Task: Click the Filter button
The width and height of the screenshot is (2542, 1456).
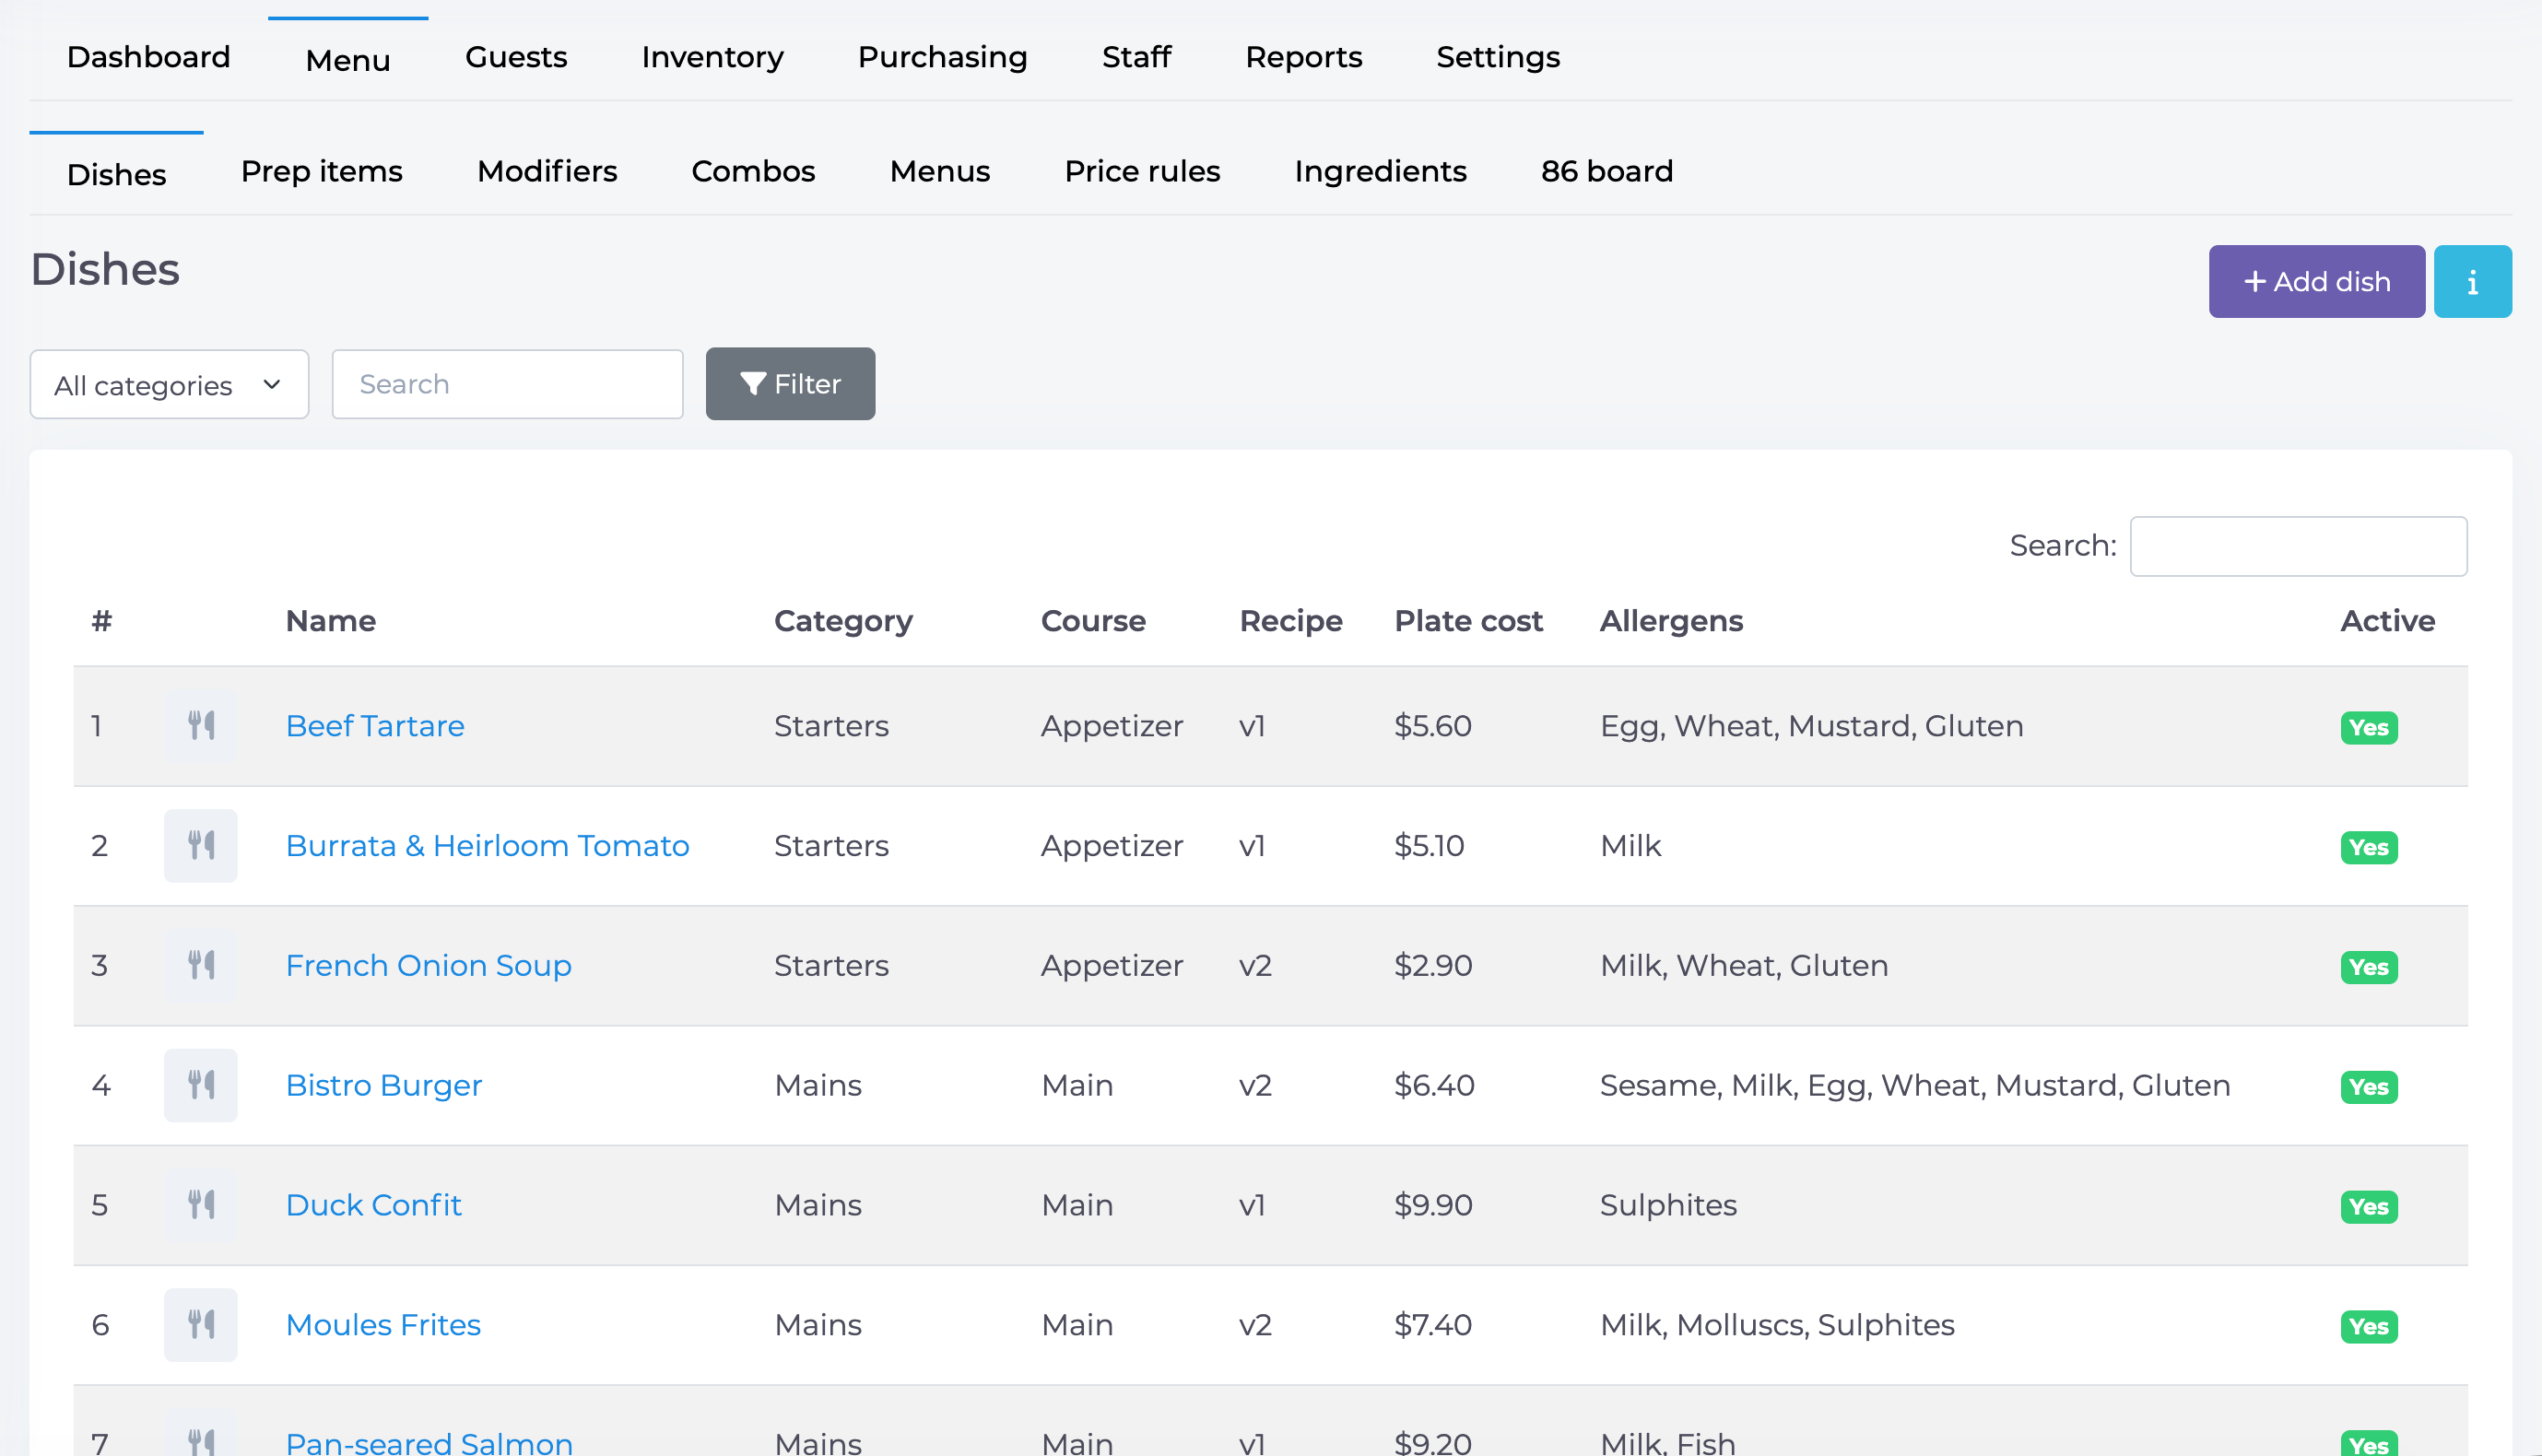Action: pos(790,384)
